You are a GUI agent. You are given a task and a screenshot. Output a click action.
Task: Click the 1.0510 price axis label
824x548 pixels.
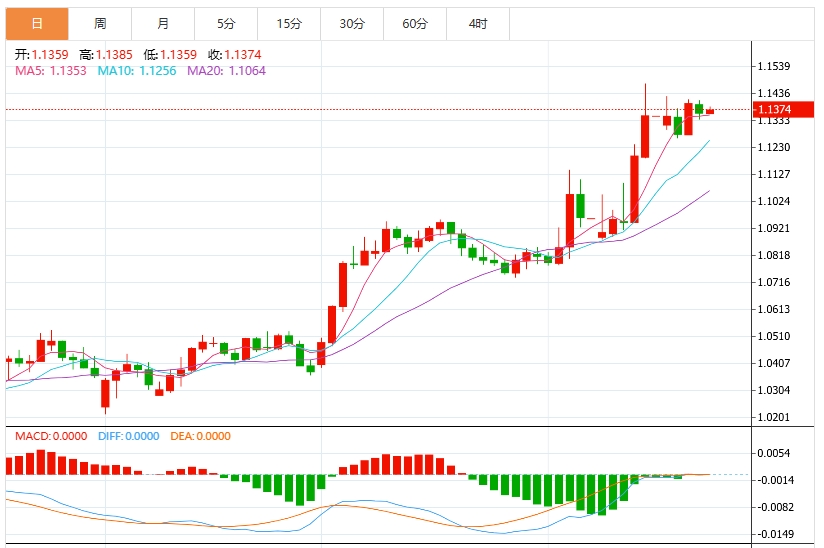(x=774, y=336)
